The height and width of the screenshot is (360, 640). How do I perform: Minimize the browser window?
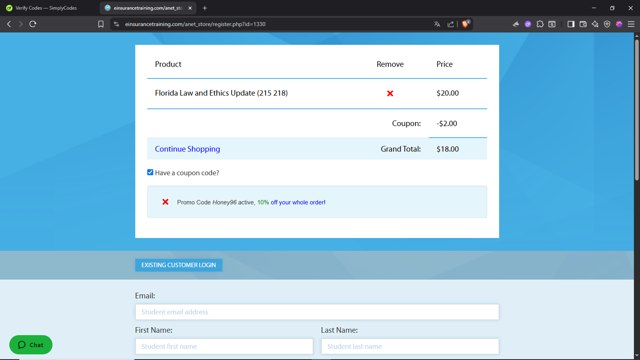click(x=594, y=8)
